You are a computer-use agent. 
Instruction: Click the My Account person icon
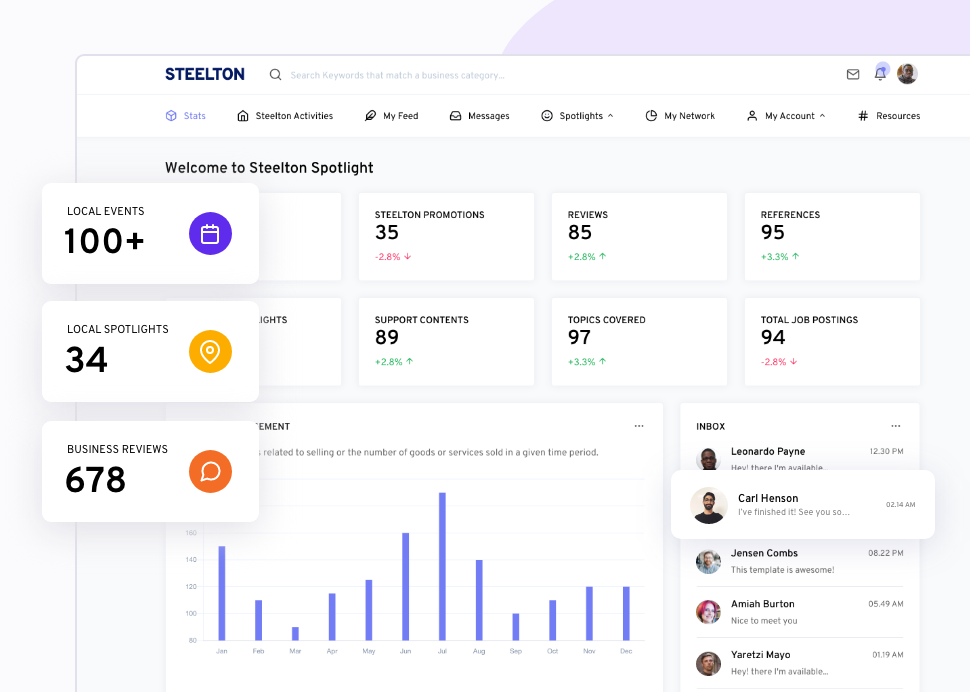752,116
